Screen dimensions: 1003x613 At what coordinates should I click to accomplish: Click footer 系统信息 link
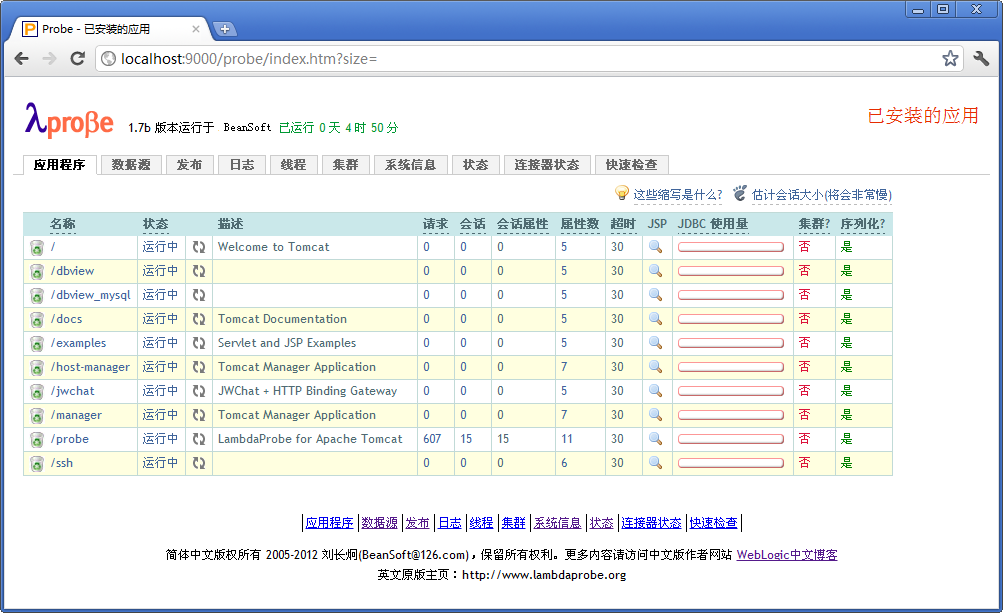tap(557, 523)
